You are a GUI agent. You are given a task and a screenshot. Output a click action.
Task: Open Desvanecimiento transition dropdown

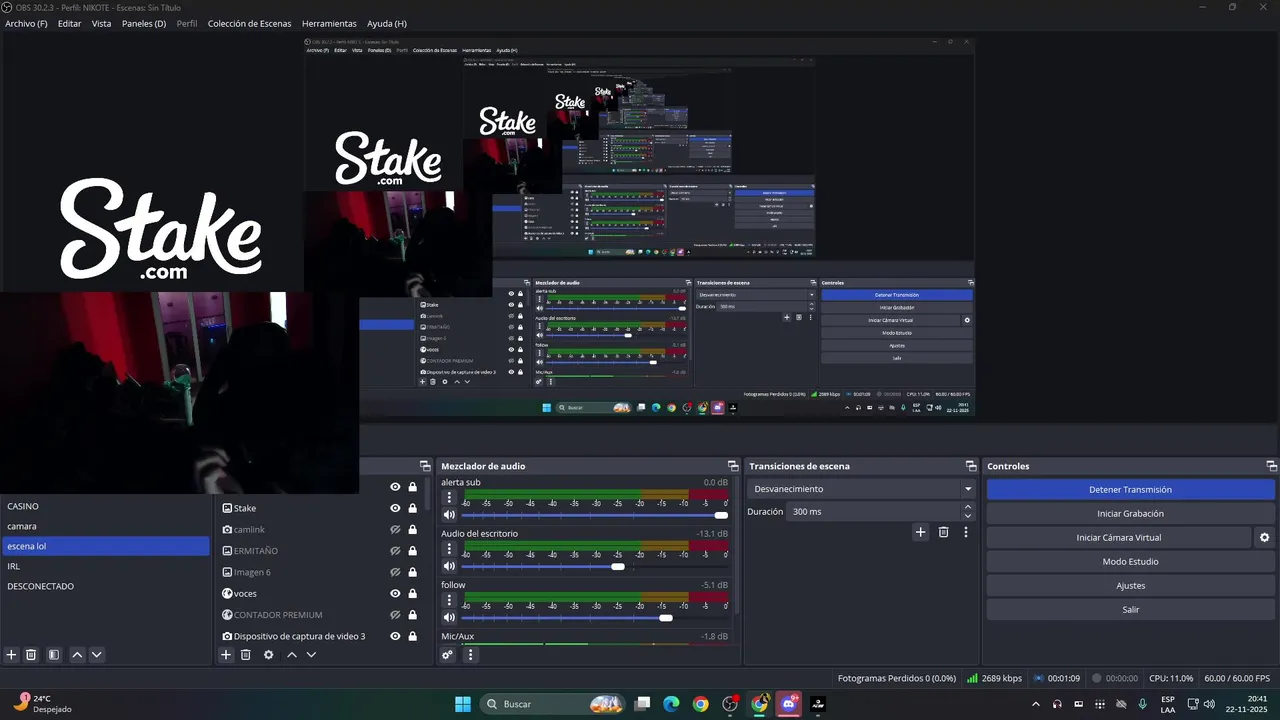point(861,489)
